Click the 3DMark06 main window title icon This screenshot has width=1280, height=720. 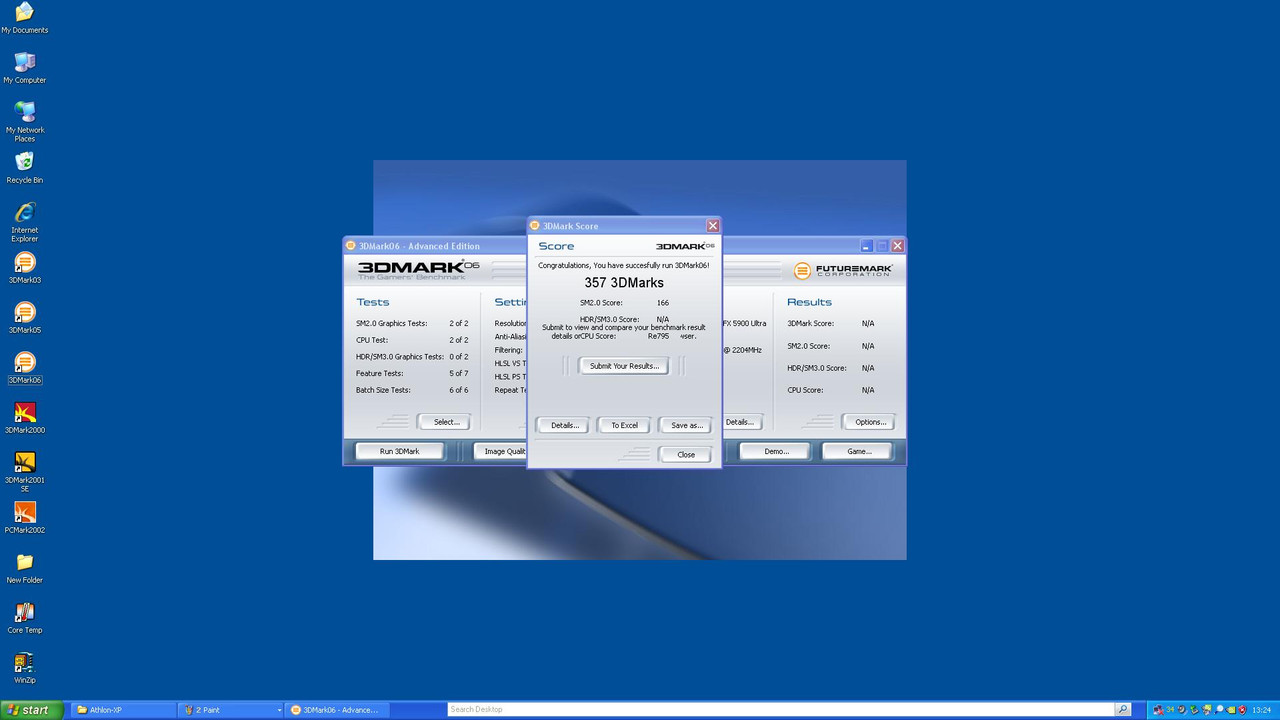coord(351,246)
